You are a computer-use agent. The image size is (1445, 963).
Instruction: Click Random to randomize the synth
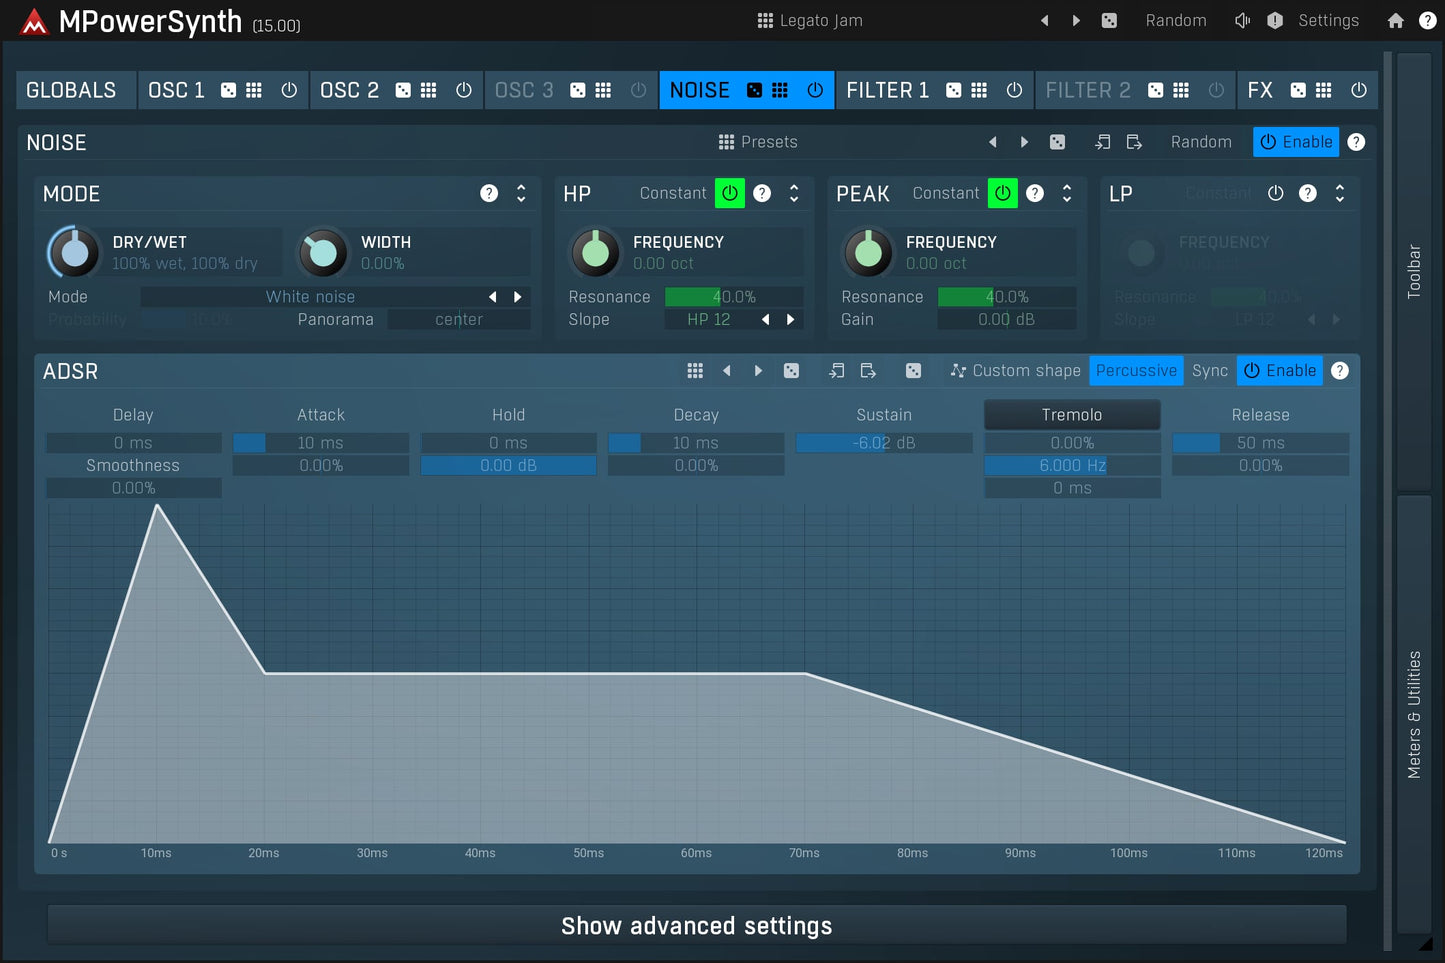pyautogui.click(x=1176, y=20)
